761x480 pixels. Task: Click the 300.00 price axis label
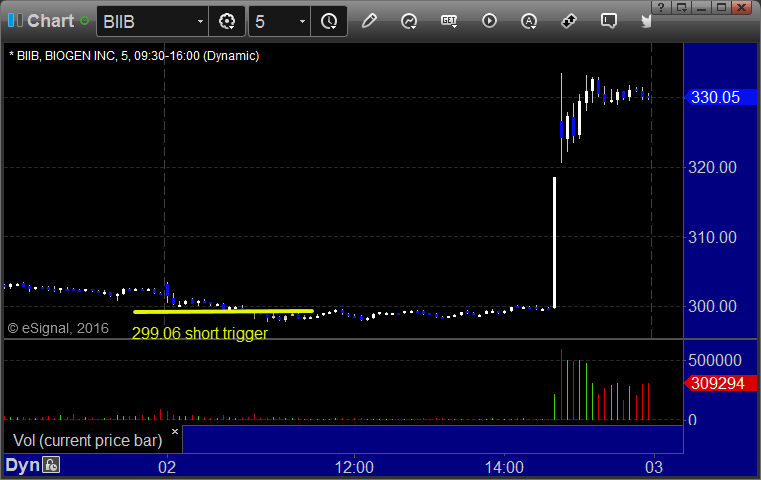pyautogui.click(x=712, y=306)
